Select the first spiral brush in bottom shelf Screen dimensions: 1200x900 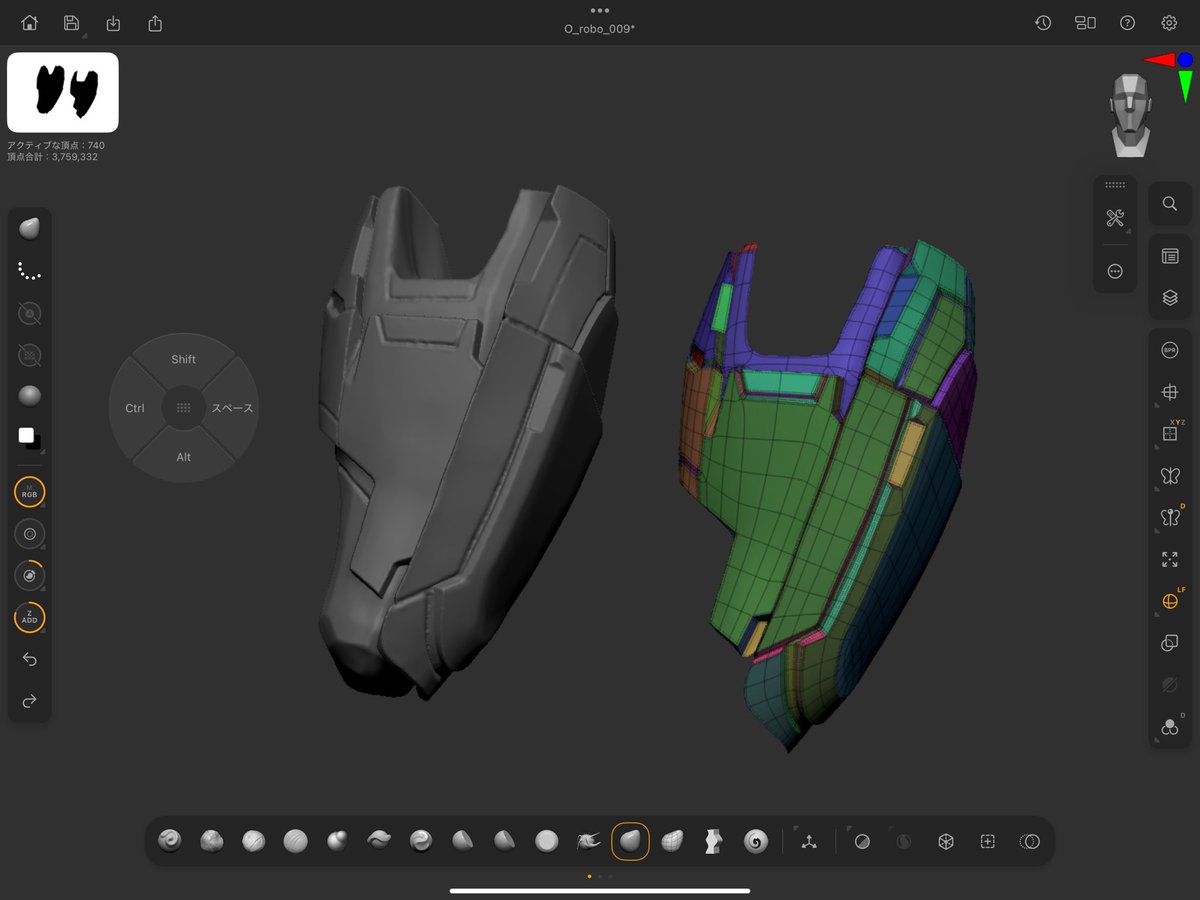169,841
